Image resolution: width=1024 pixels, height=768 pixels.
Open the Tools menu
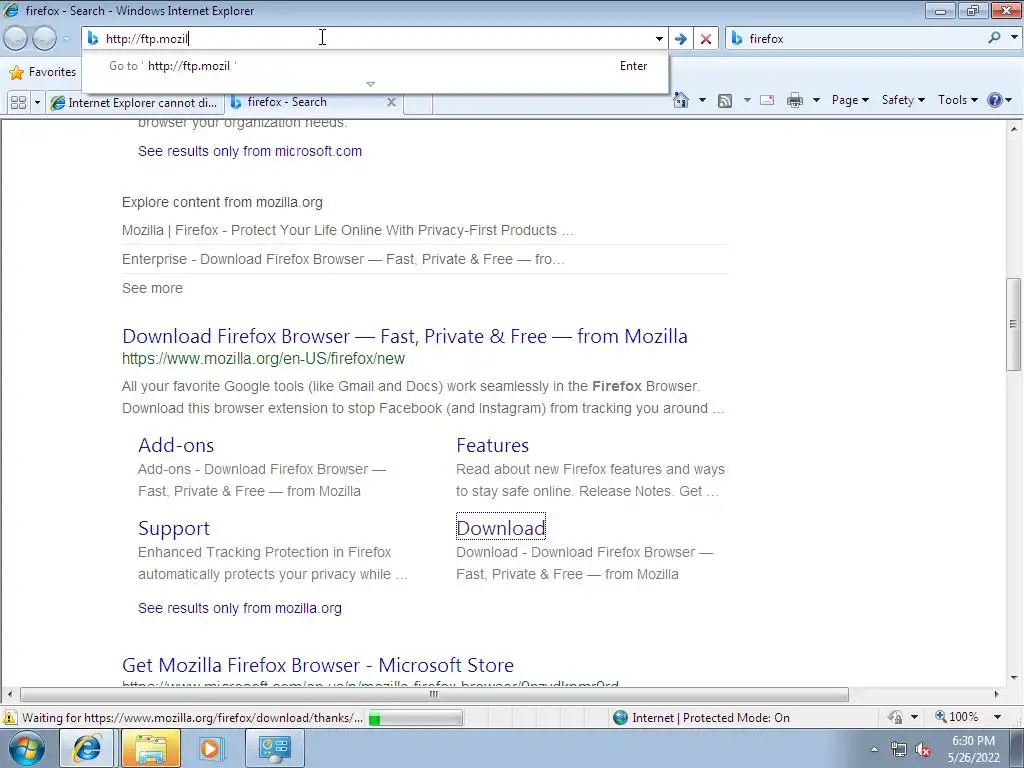click(957, 100)
